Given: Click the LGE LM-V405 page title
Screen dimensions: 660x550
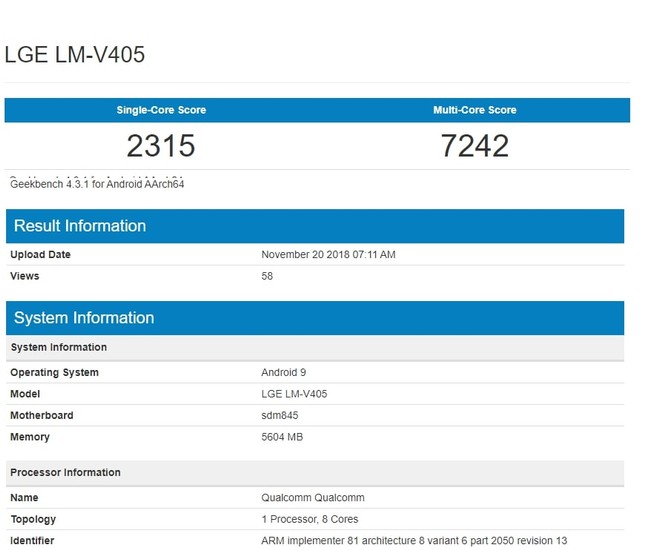Looking at the screenshot, I should [x=75, y=55].
